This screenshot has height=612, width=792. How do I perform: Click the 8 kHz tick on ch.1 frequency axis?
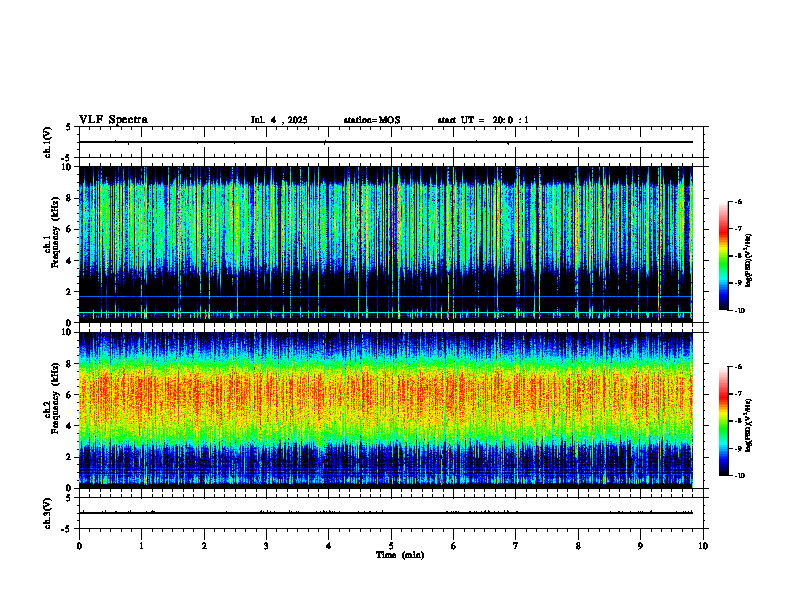[x=70, y=198]
